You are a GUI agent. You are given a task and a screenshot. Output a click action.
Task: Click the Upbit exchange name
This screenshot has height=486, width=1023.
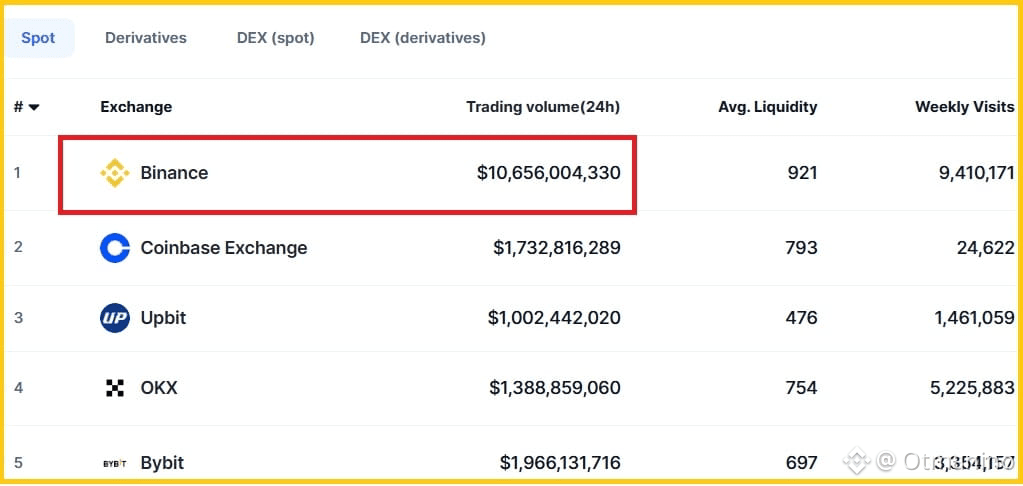click(x=163, y=318)
